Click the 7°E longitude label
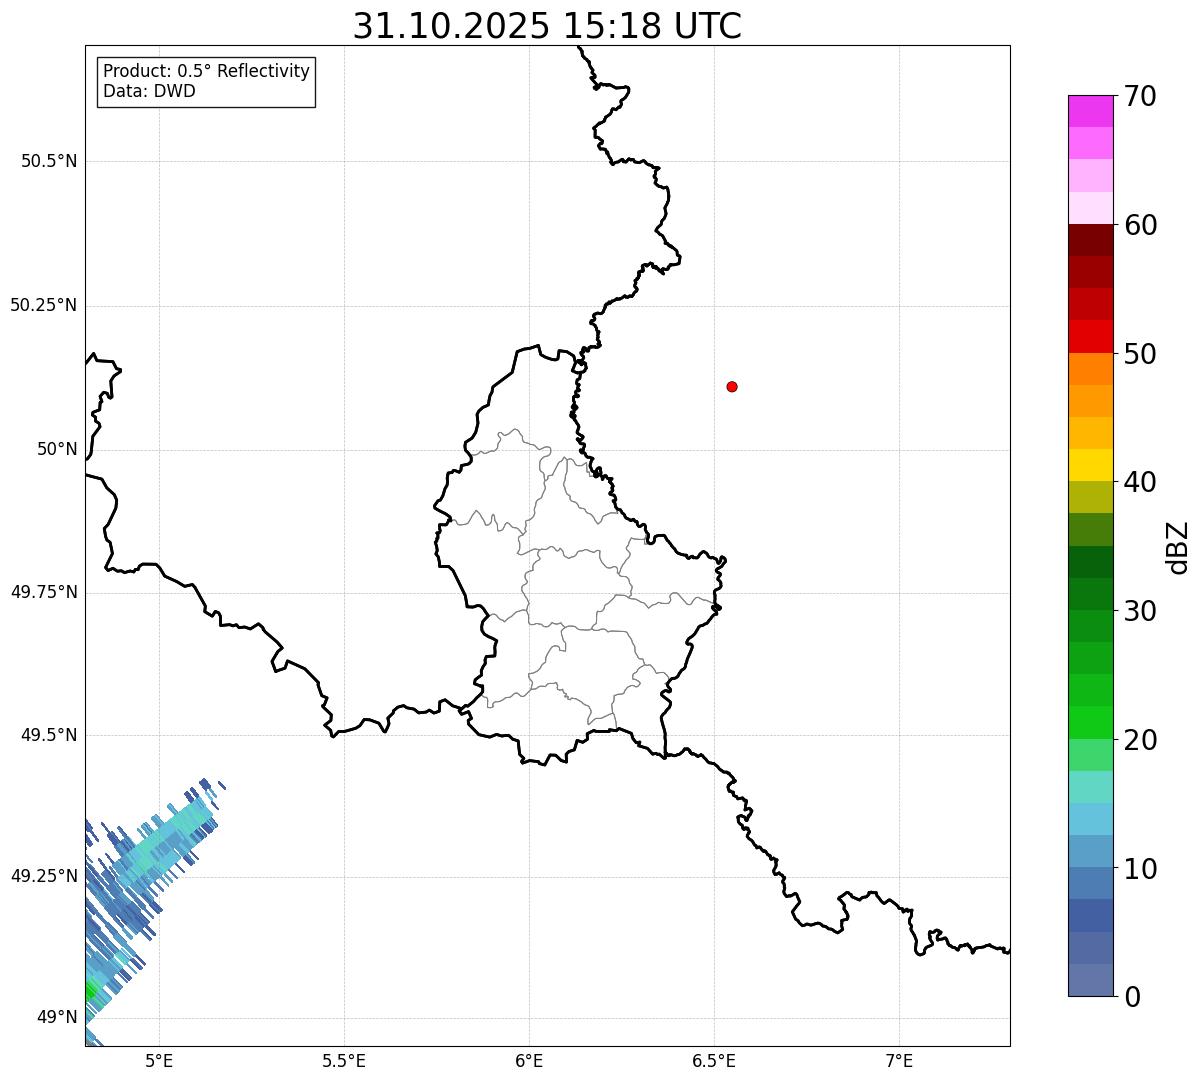This screenshot has height=1081, width=1202. 899,1060
